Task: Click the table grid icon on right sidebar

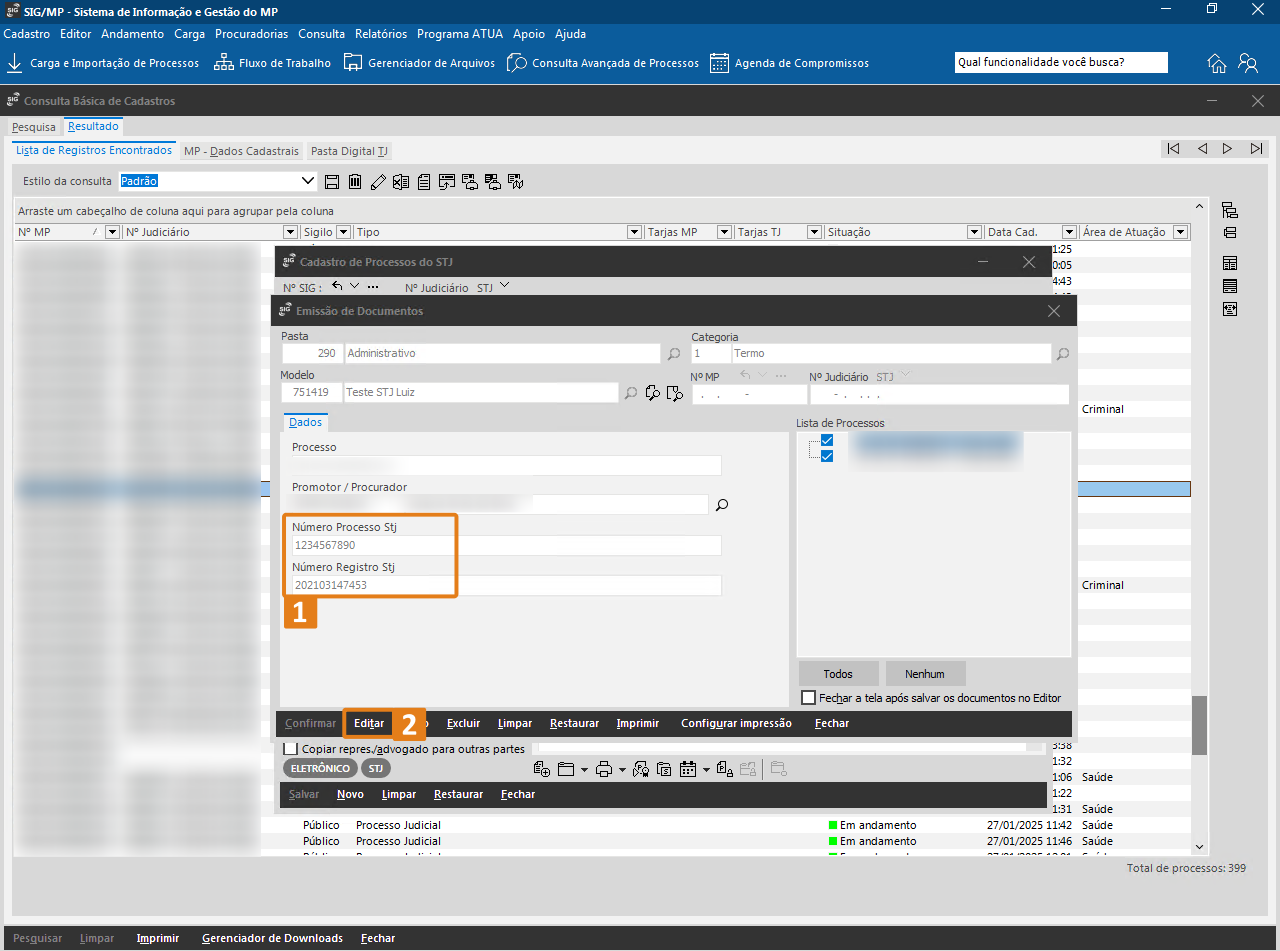Action: (1230, 264)
